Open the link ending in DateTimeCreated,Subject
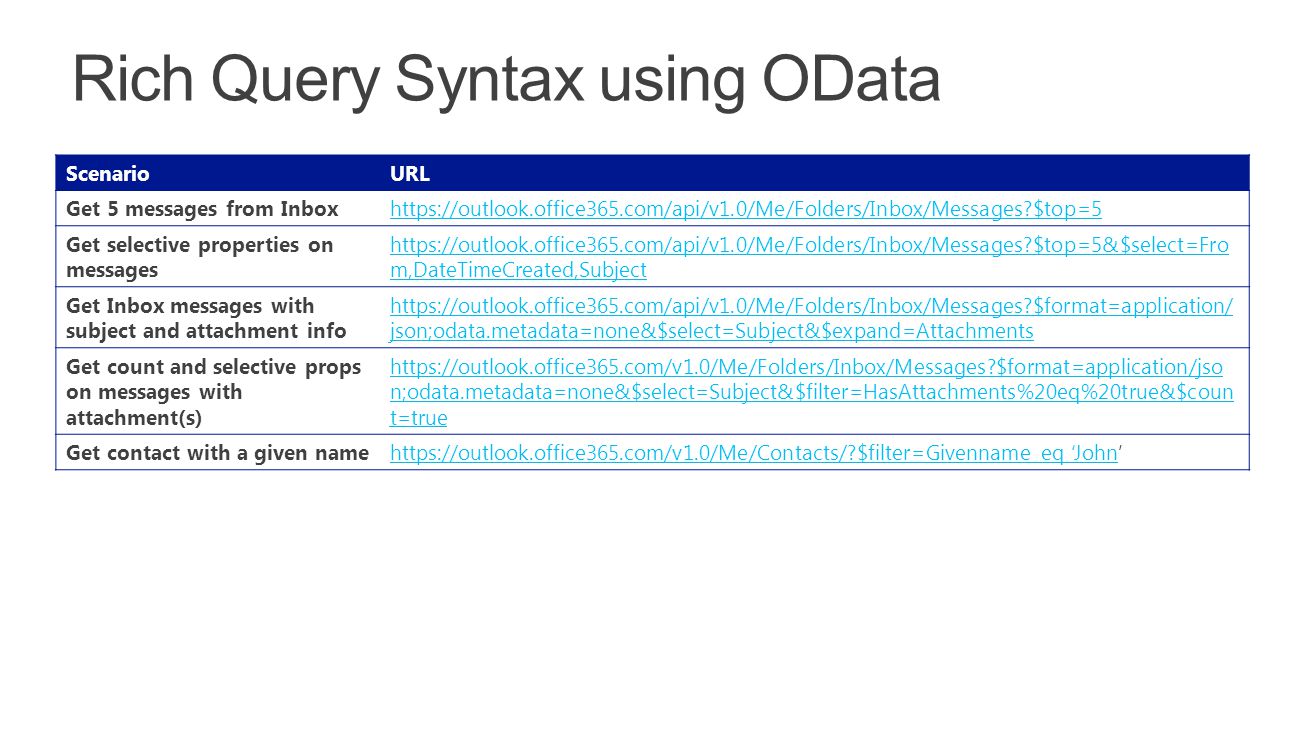1305x734 pixels. point(809,257)
